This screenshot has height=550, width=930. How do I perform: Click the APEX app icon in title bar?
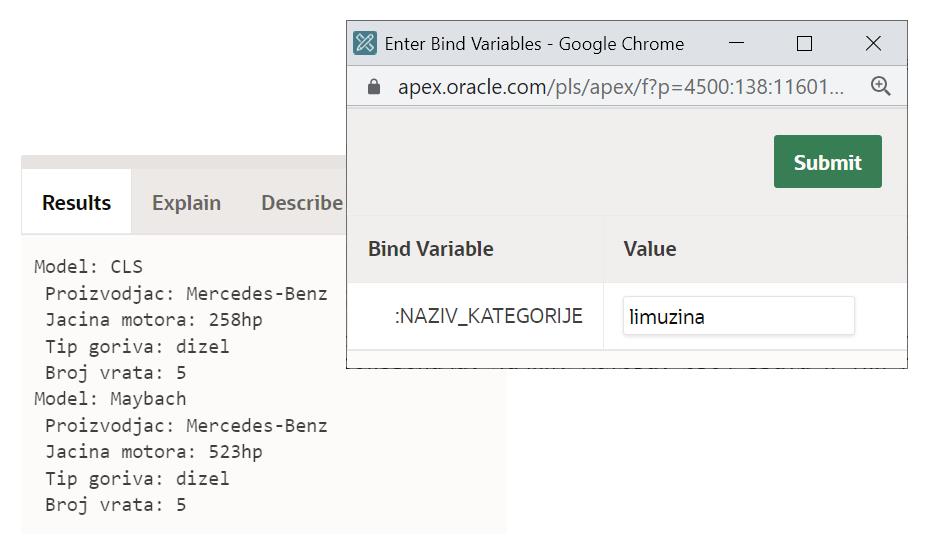point(365,44)
